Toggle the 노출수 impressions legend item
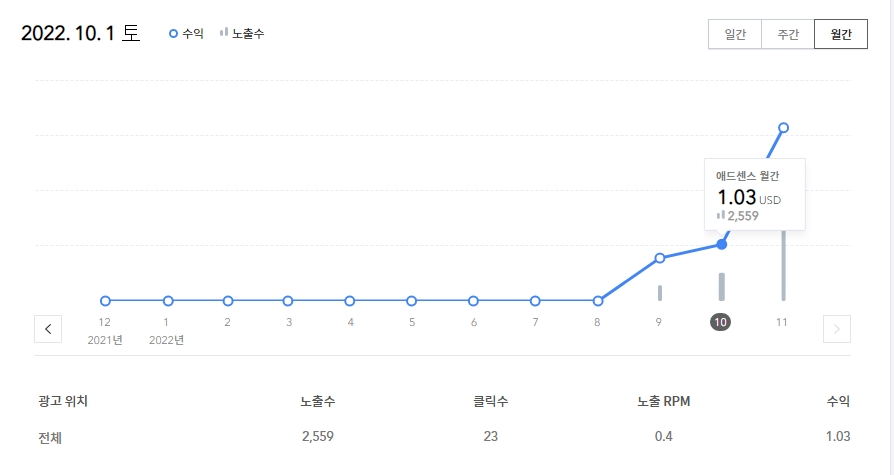Viewport: 894px width, 475px height. tap(242, 34)
